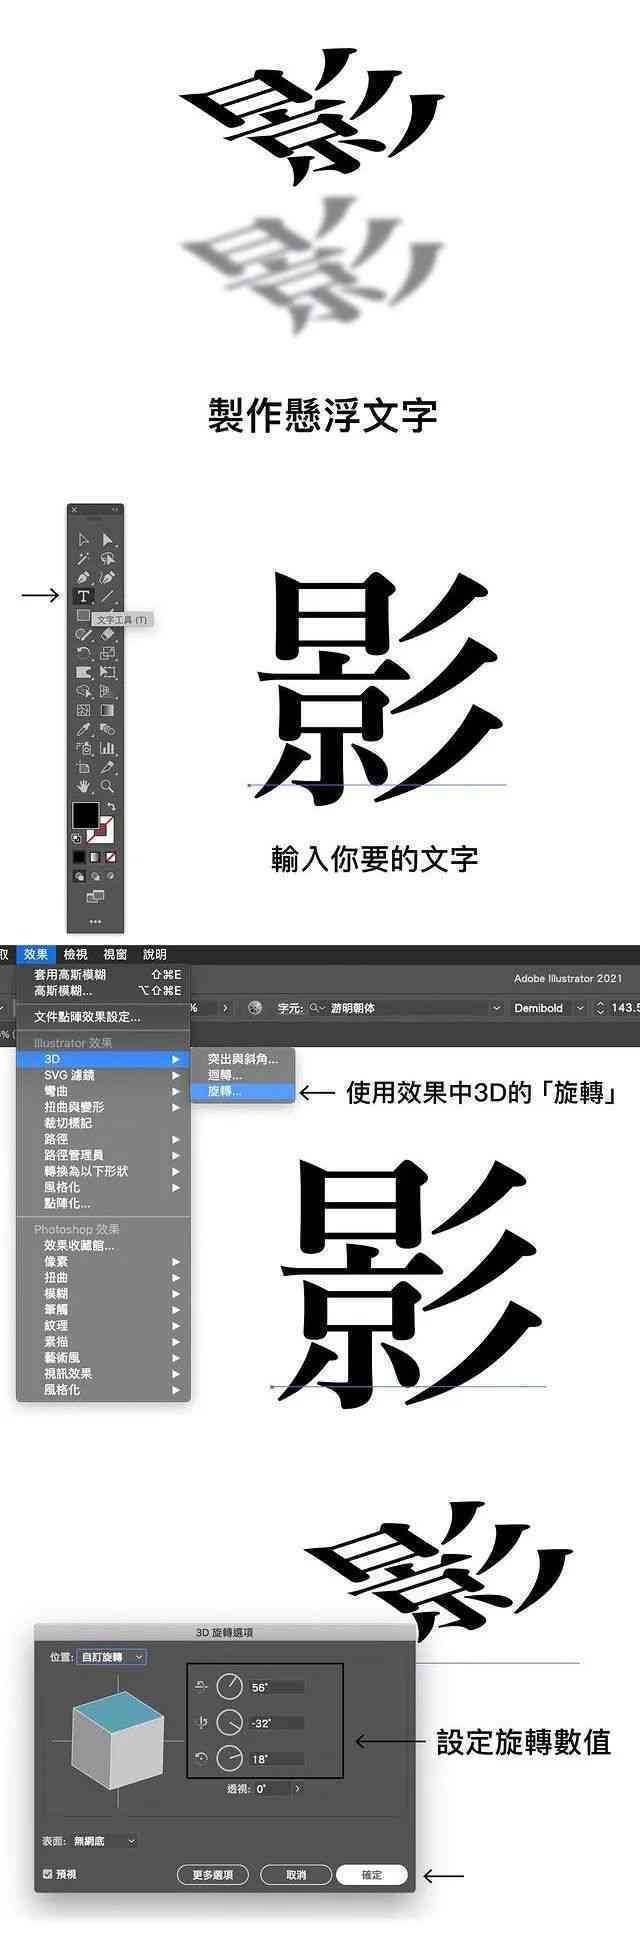The height and width of the screenshot is (1952, 640).
Task: Select the Blend tool
Action: tap(107, 729)
